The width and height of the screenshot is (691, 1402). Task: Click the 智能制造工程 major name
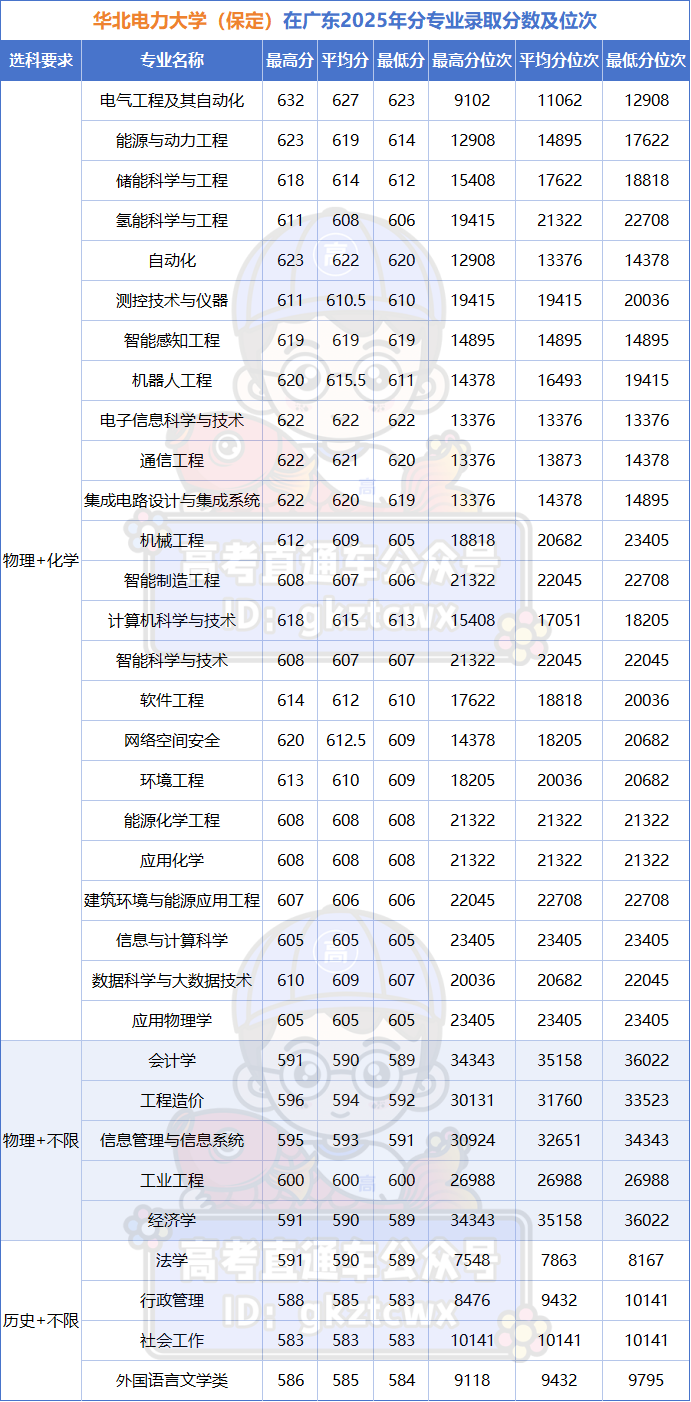click(172, 580)
